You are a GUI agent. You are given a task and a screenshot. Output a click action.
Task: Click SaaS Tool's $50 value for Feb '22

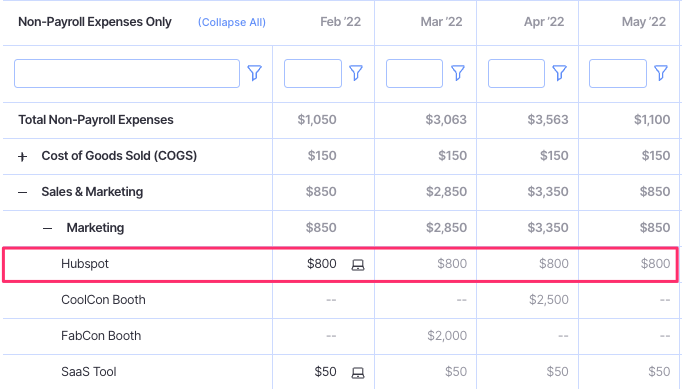[x=325, y=372]
